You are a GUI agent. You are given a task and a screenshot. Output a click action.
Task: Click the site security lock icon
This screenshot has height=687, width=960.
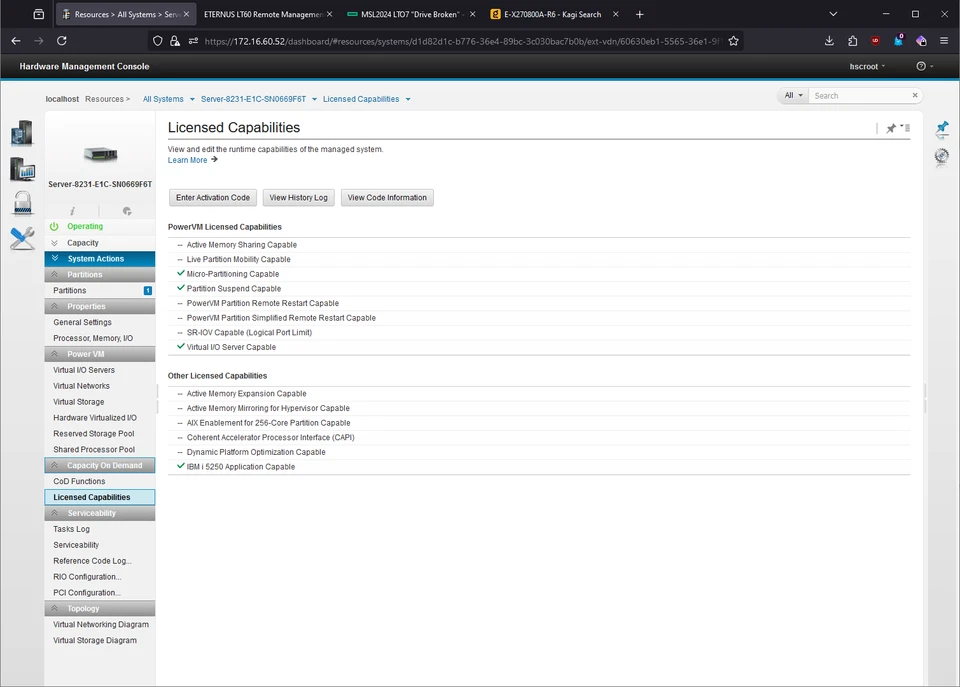[175, 41]
